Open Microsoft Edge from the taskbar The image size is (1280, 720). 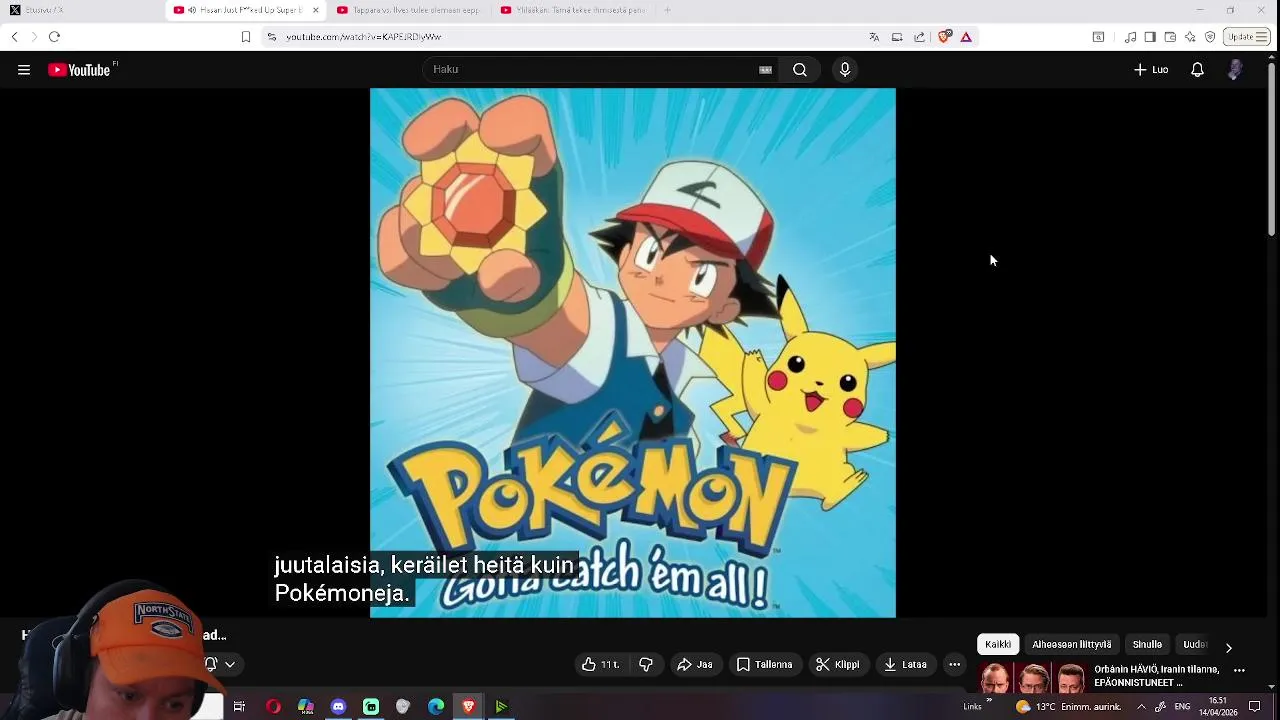[436, 707]
